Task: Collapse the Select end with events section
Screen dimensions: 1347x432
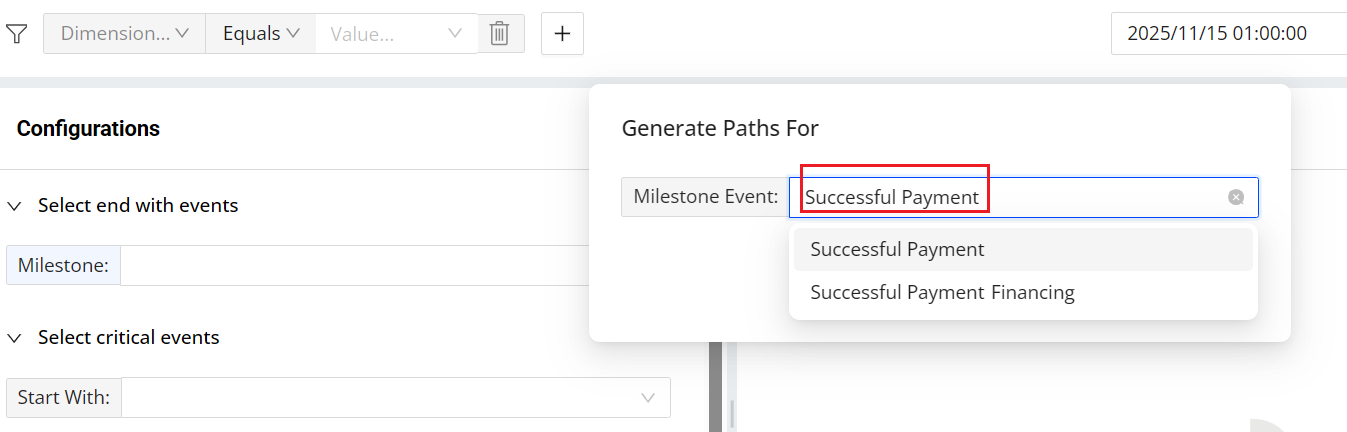Action: coord(15,206)
